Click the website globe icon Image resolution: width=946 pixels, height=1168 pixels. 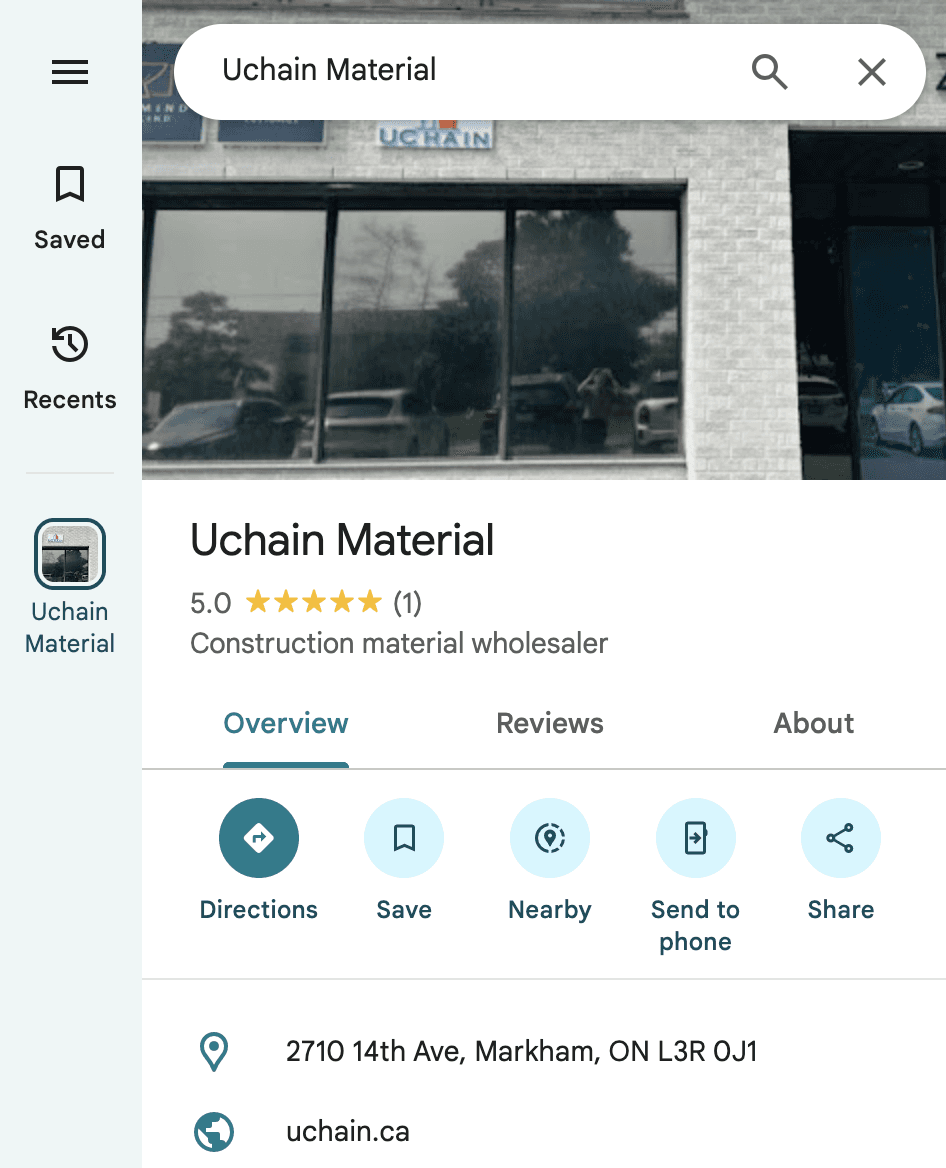pyautogui.click(x=214, y=1132)
